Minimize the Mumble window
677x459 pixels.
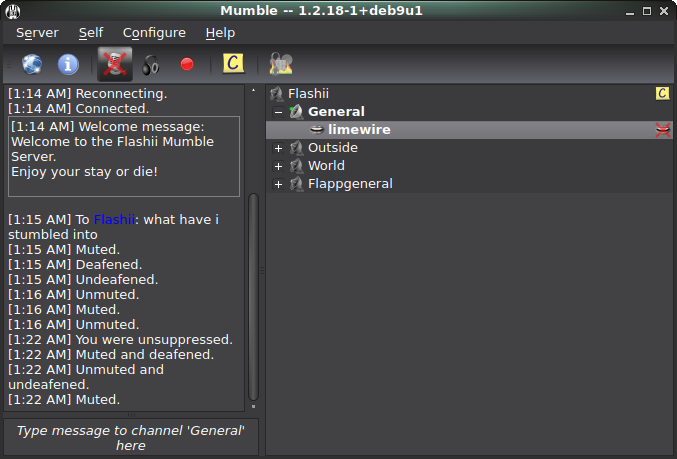(630, 11)
